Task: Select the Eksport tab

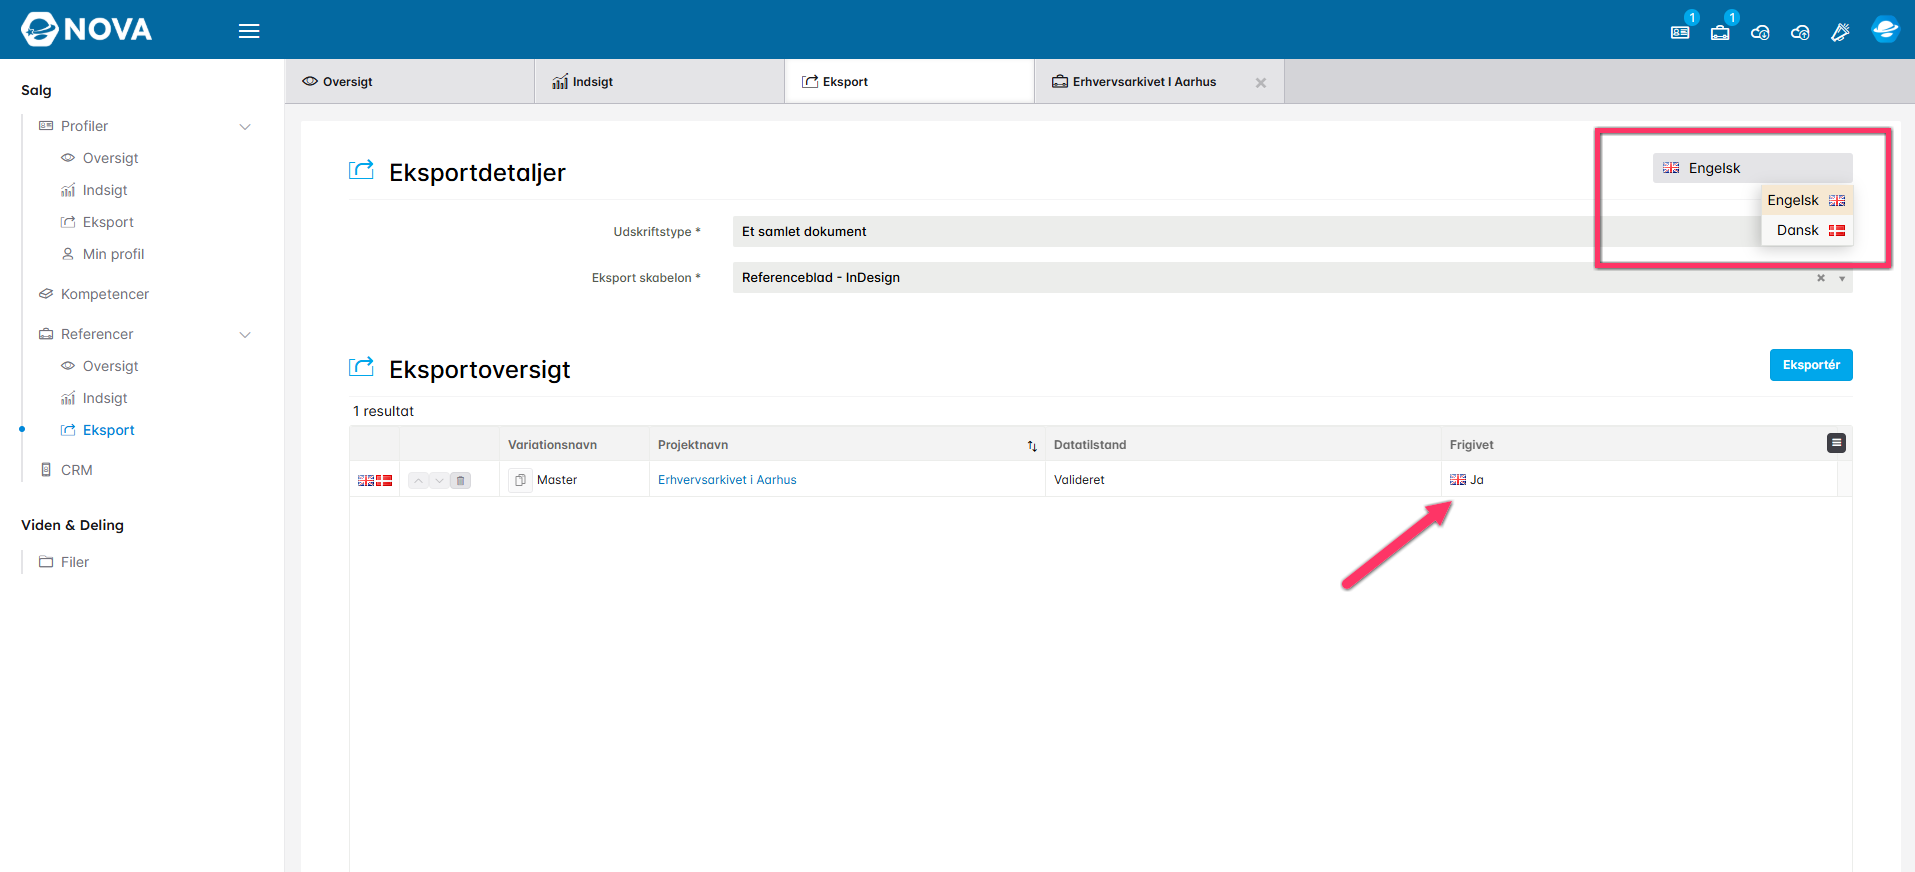Action: point(910,82)
